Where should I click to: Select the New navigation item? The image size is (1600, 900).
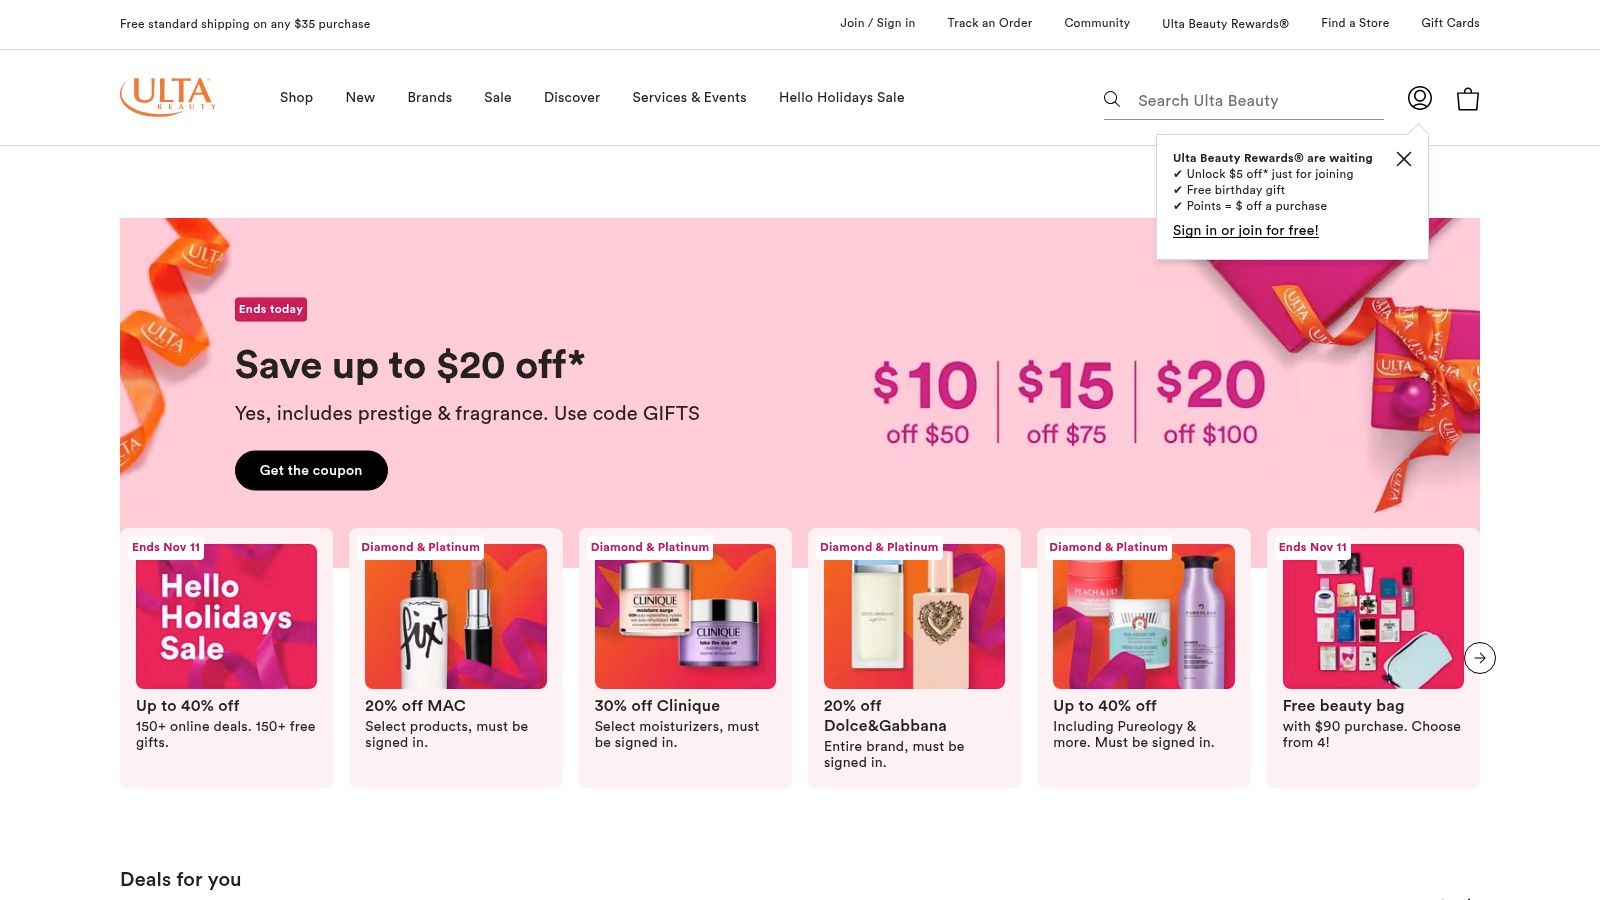[x=360, y=97]
